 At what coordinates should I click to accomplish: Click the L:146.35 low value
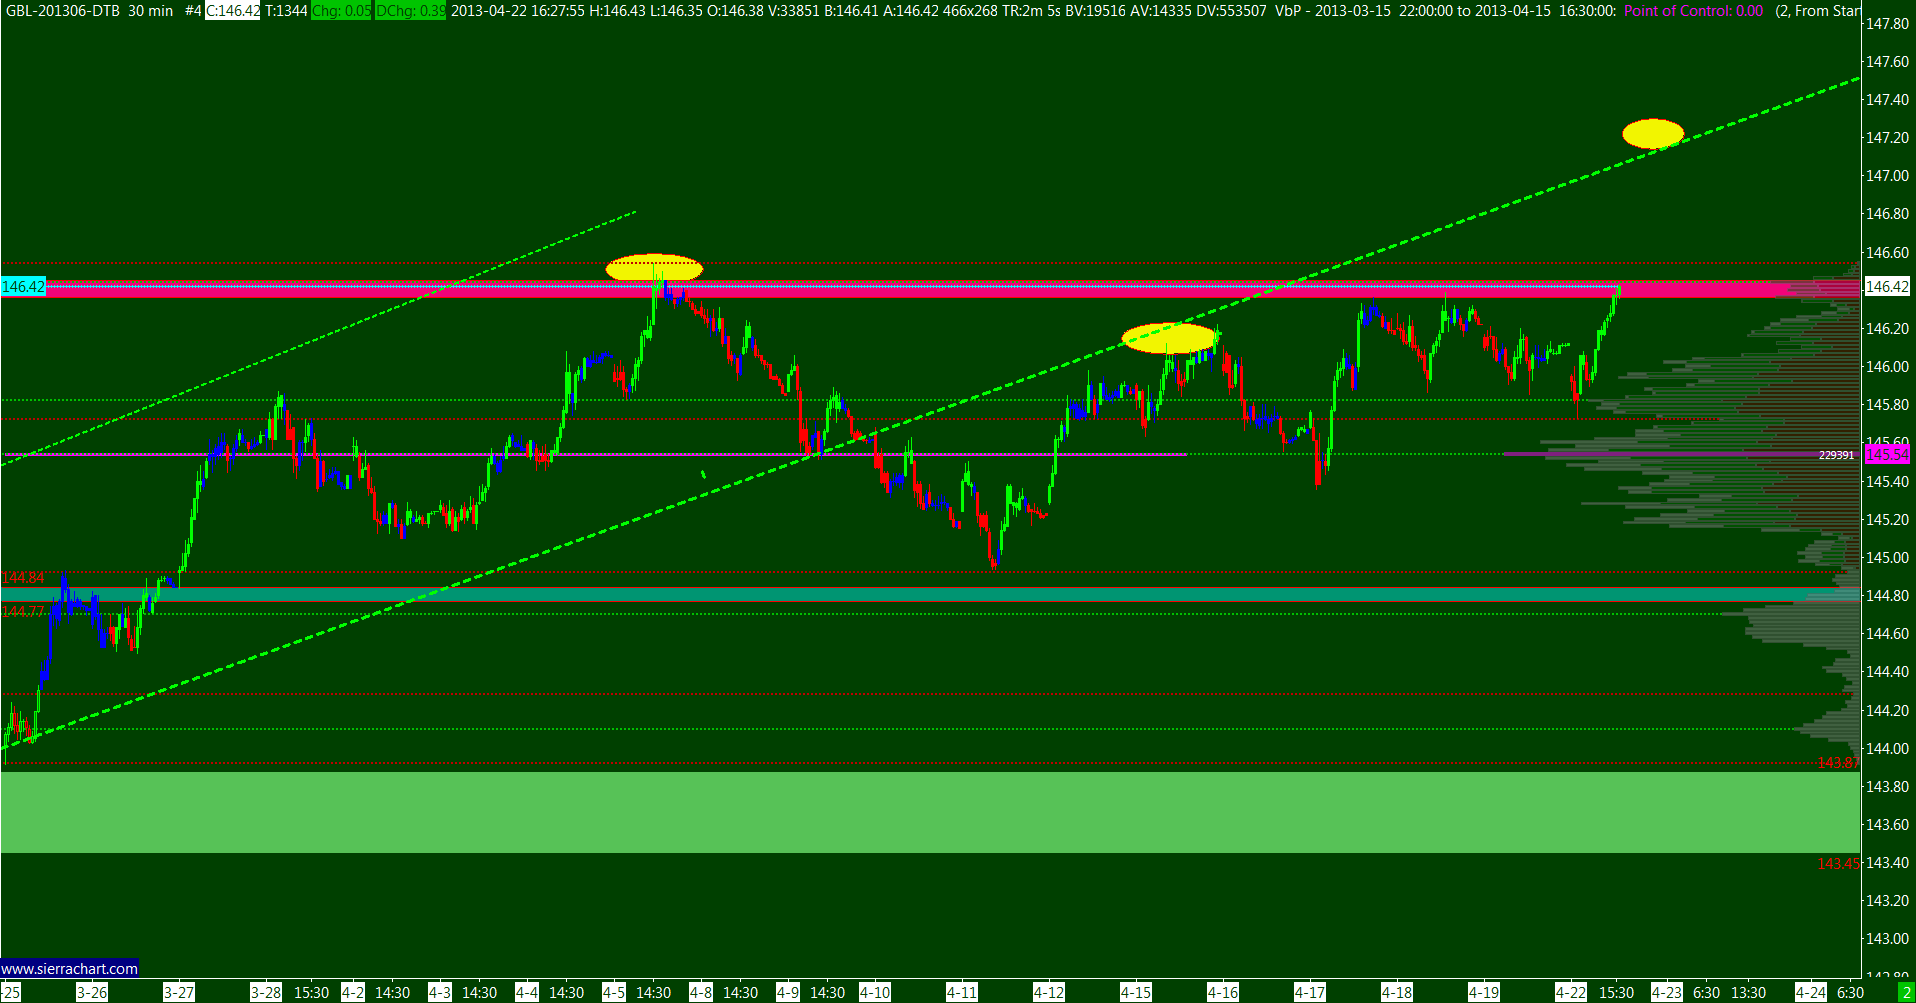coord(676,11)
